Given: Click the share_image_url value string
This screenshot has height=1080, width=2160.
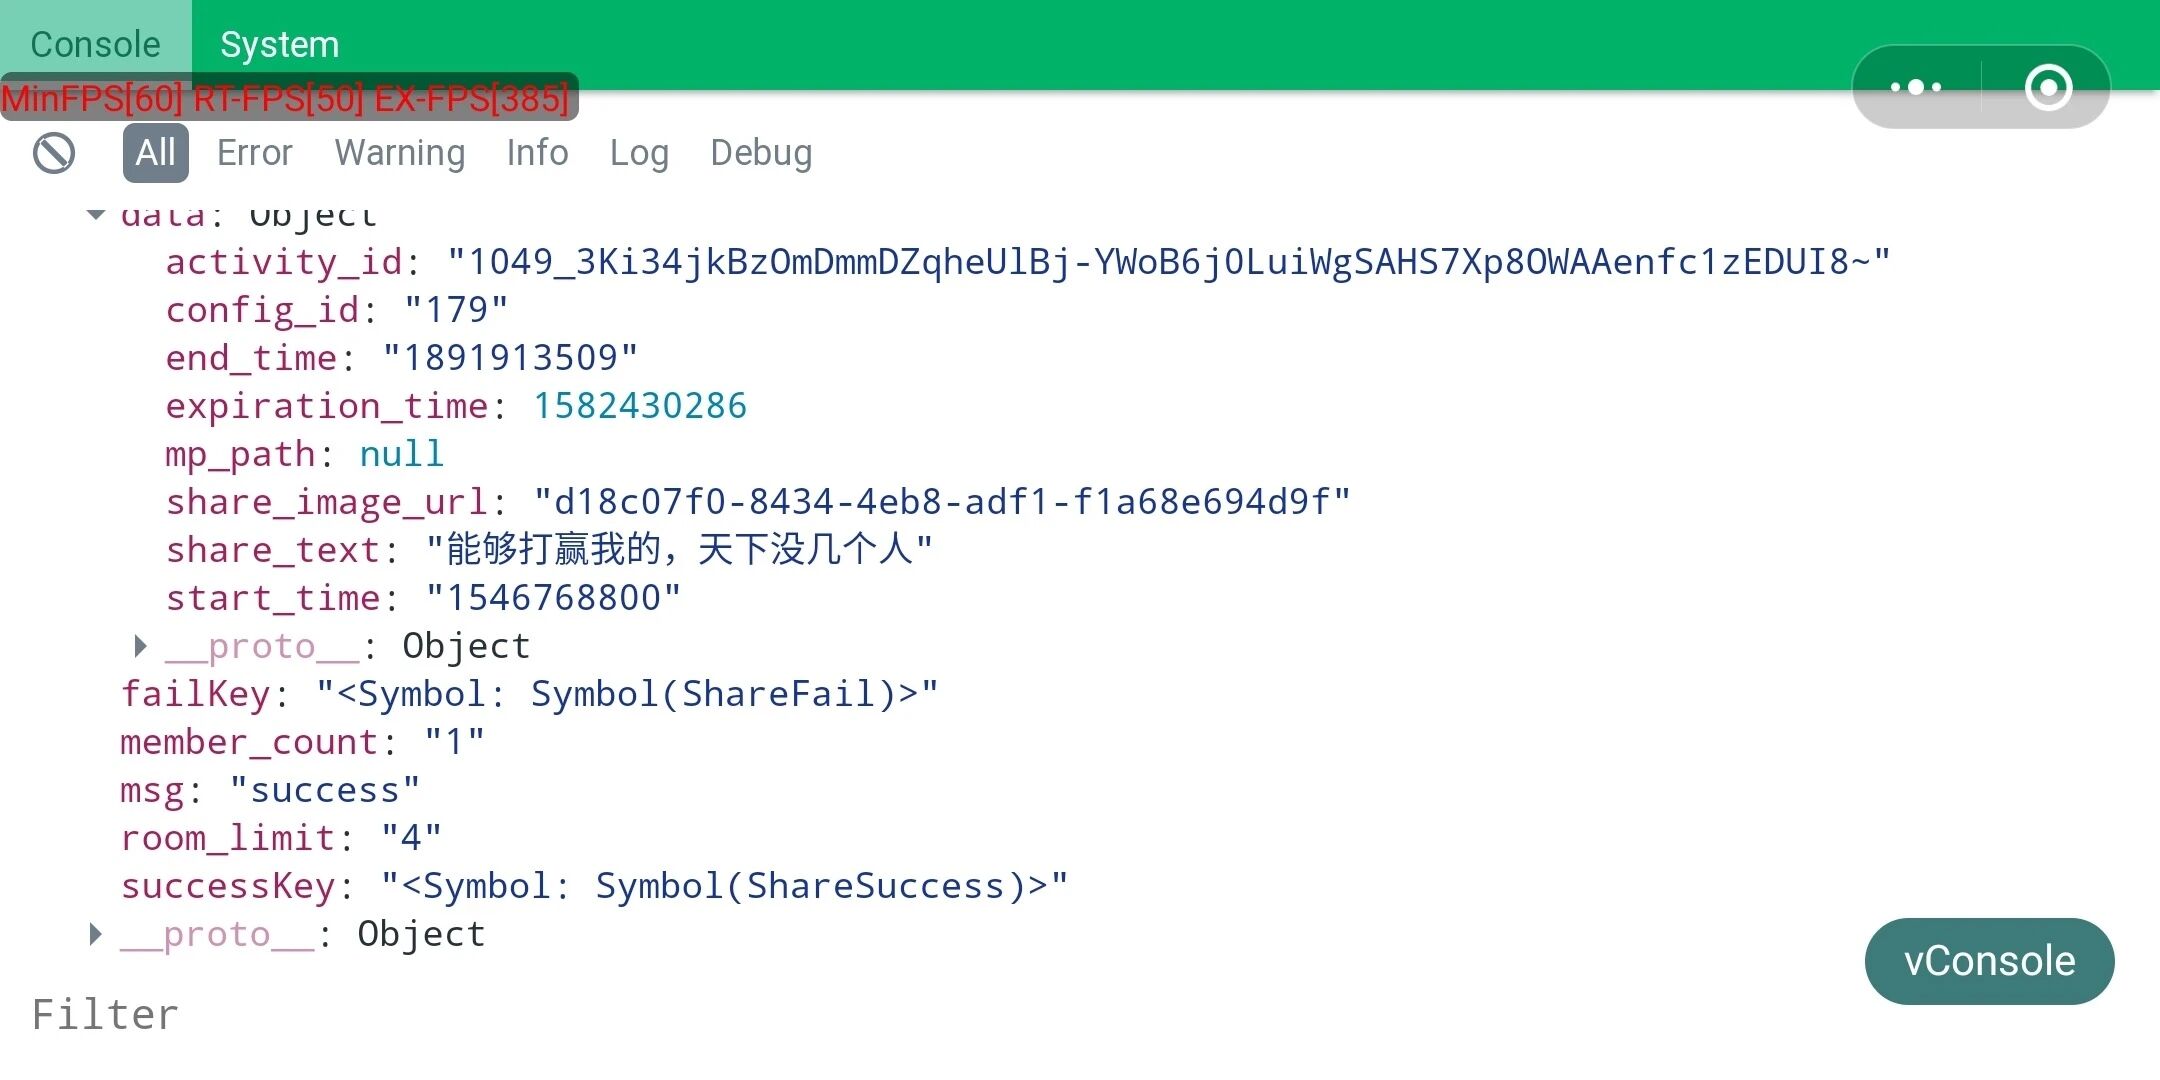Looking at the screenshot, I should tap(941, 502).
